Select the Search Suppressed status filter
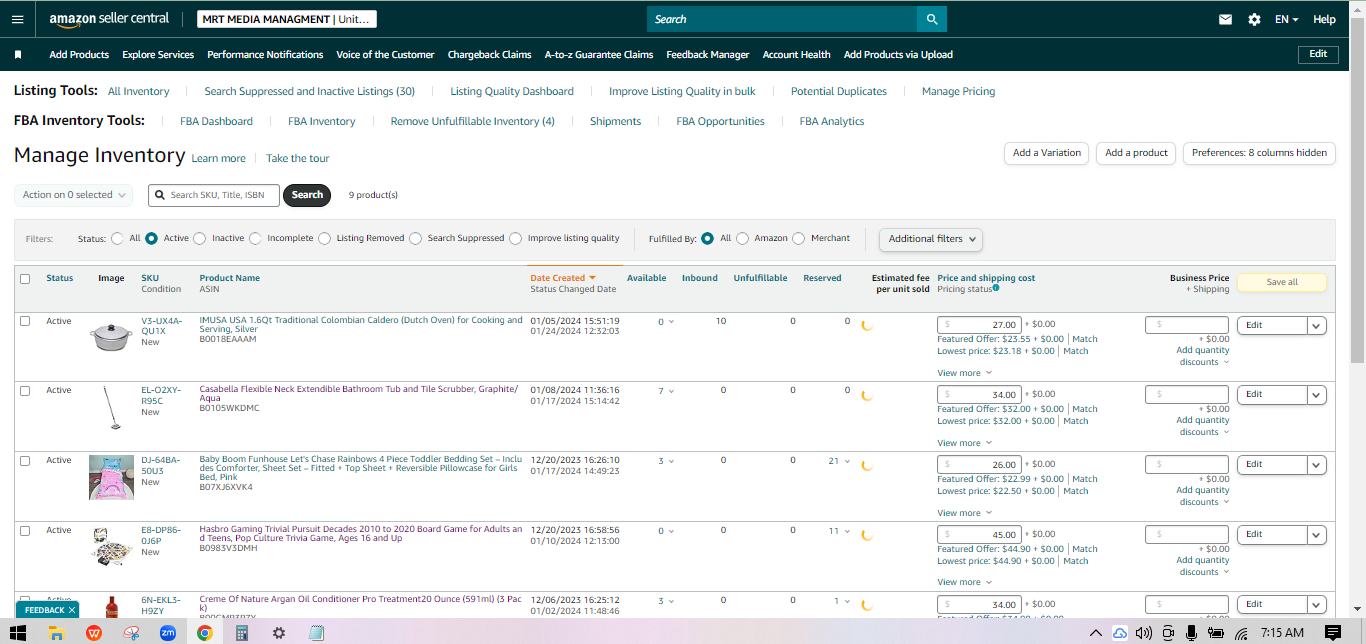Screen dimensions: 1366x644 (x=415, y=238)
